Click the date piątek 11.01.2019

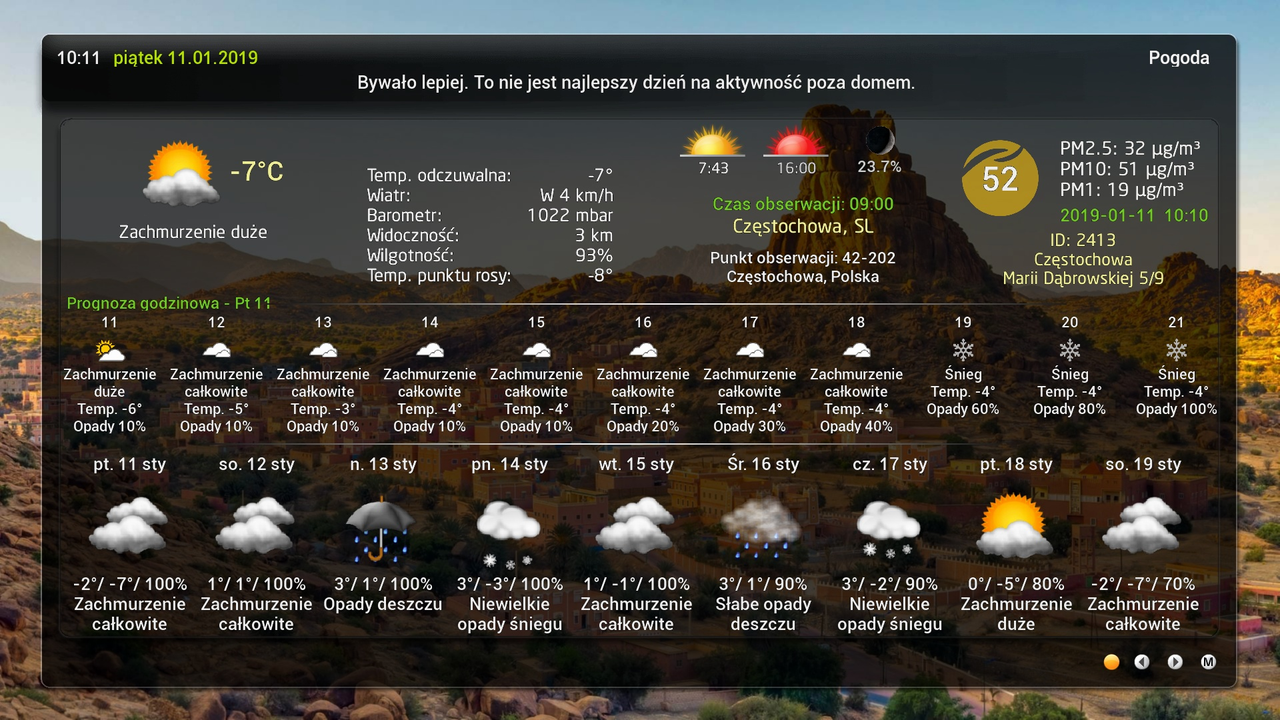186,58
